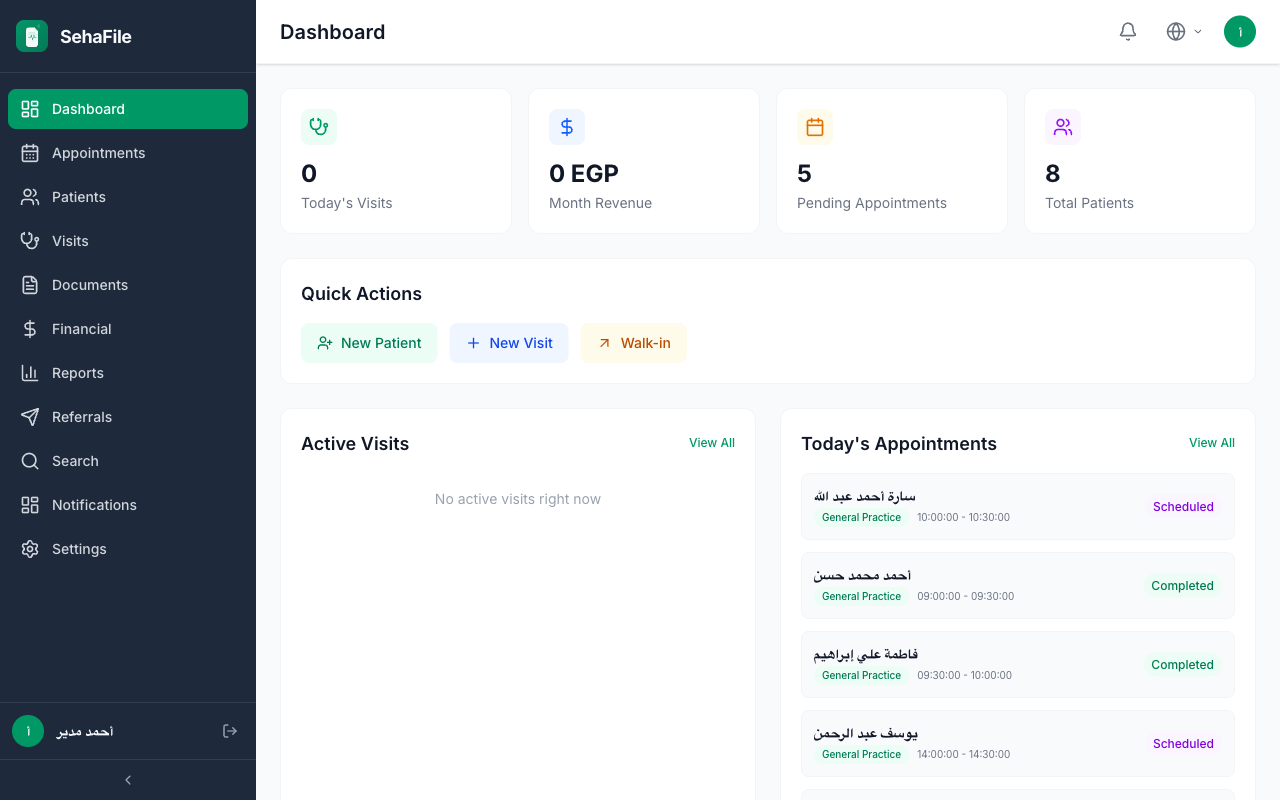Click the 0 EGP revenue value
This screenshot has width=1280, height=800.
pos(584,174)
